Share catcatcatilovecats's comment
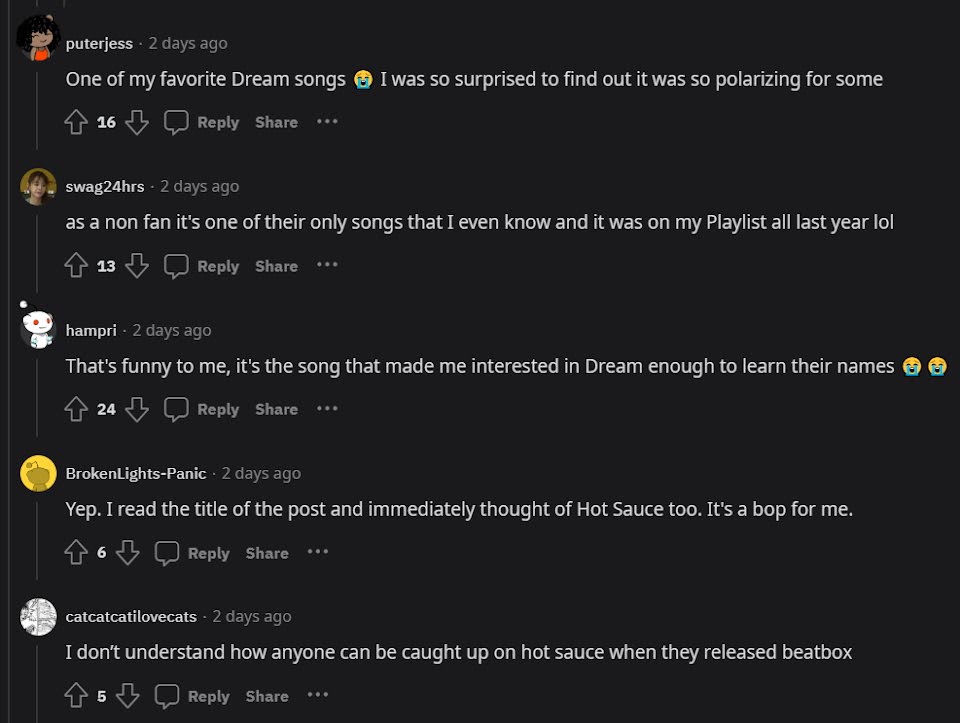The width and height of the screenshot is (960, 723). pos(267,696)
